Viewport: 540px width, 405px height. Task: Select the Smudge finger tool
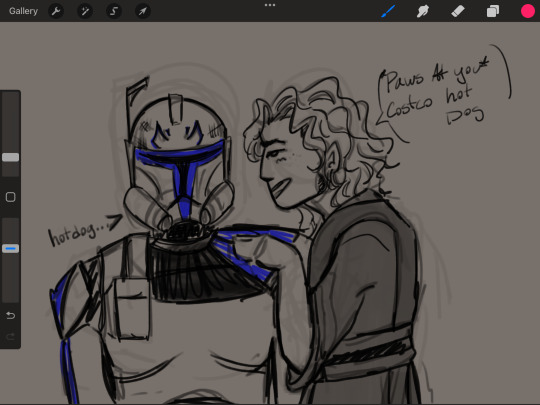tap(423, 11)
